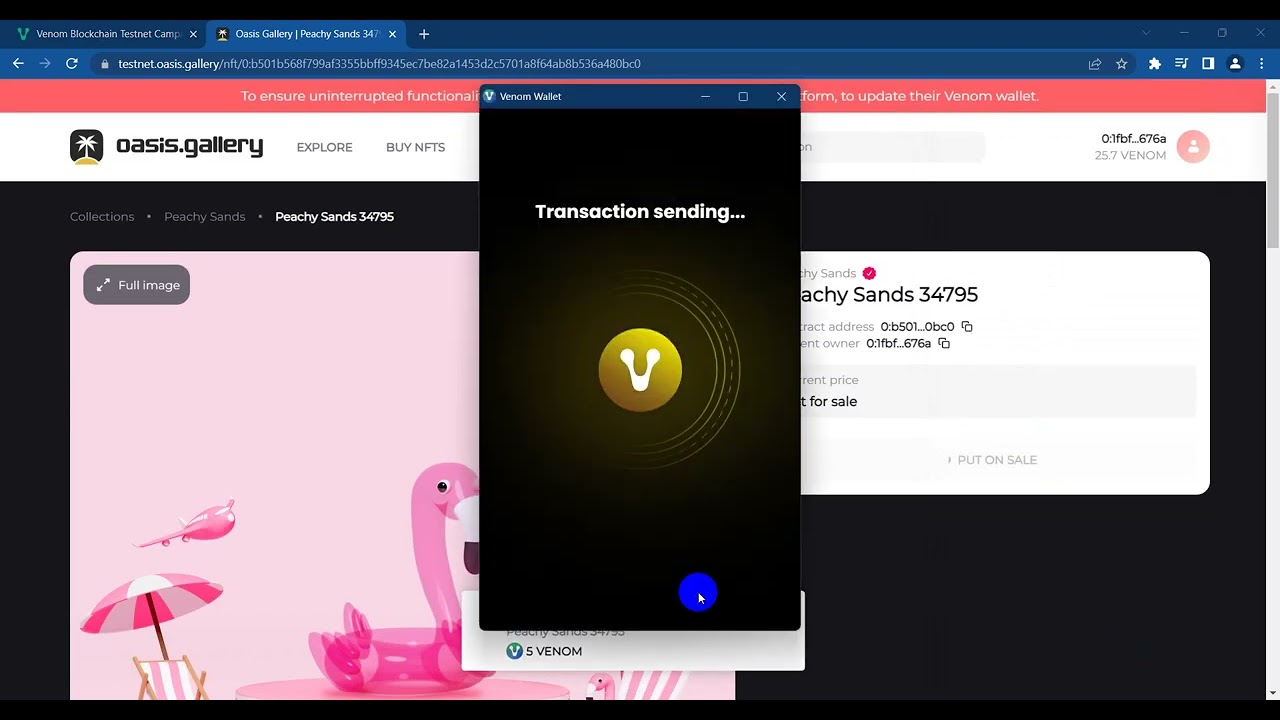Image resolution: width=1280 pixels, height=720 pixels.
Task: Click the wallet address 0:1fbf...676a in the header
Action: pyautogui.click(x=1133, y=138)
